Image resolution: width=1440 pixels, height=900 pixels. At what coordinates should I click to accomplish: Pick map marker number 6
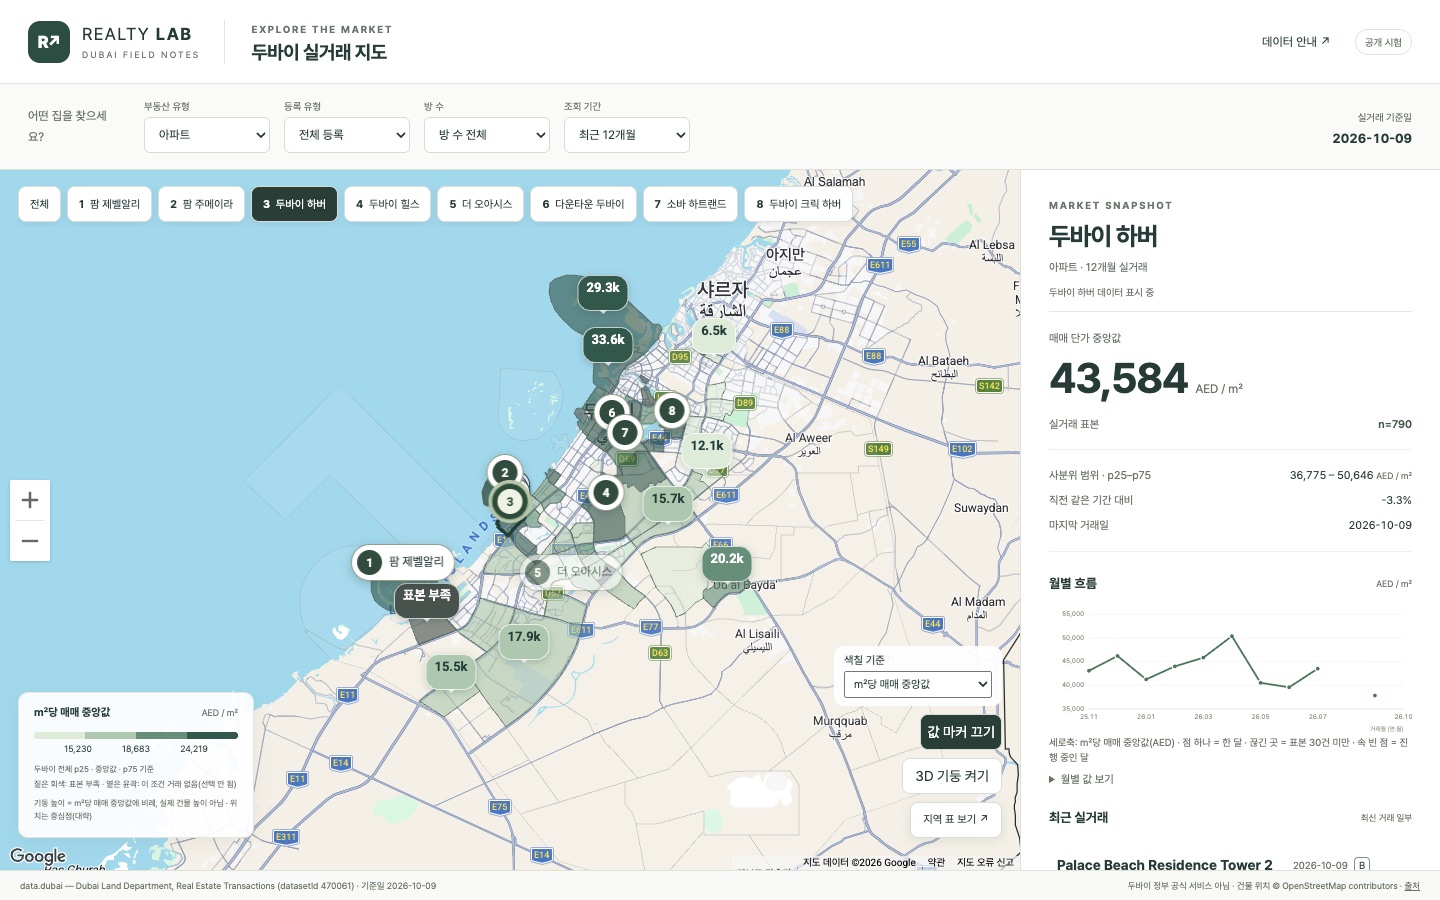612,412
